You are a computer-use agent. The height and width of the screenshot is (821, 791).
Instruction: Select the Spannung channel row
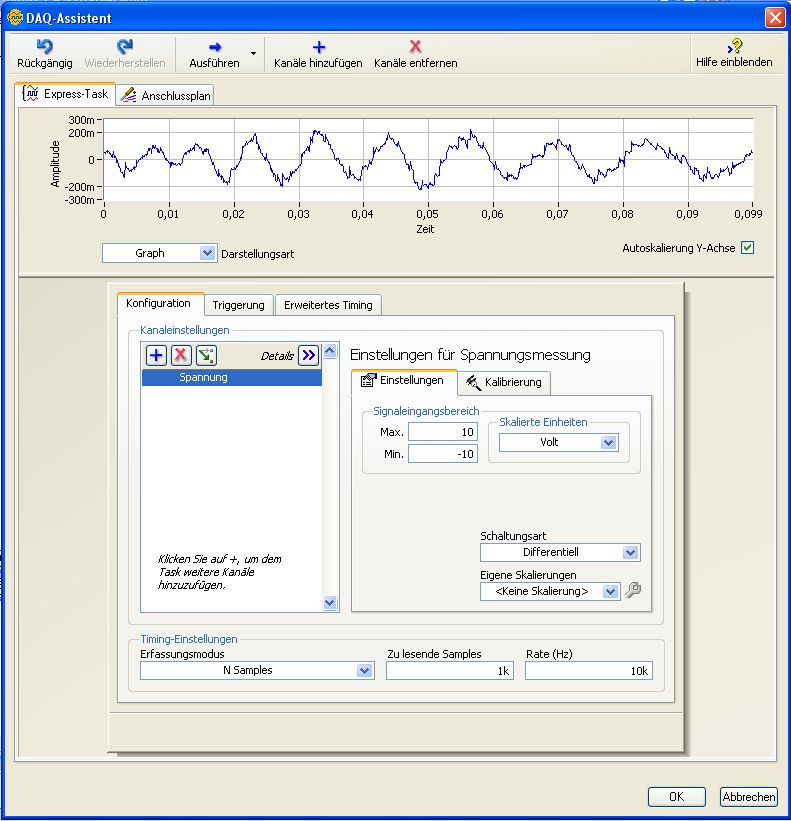click(231, 378)
